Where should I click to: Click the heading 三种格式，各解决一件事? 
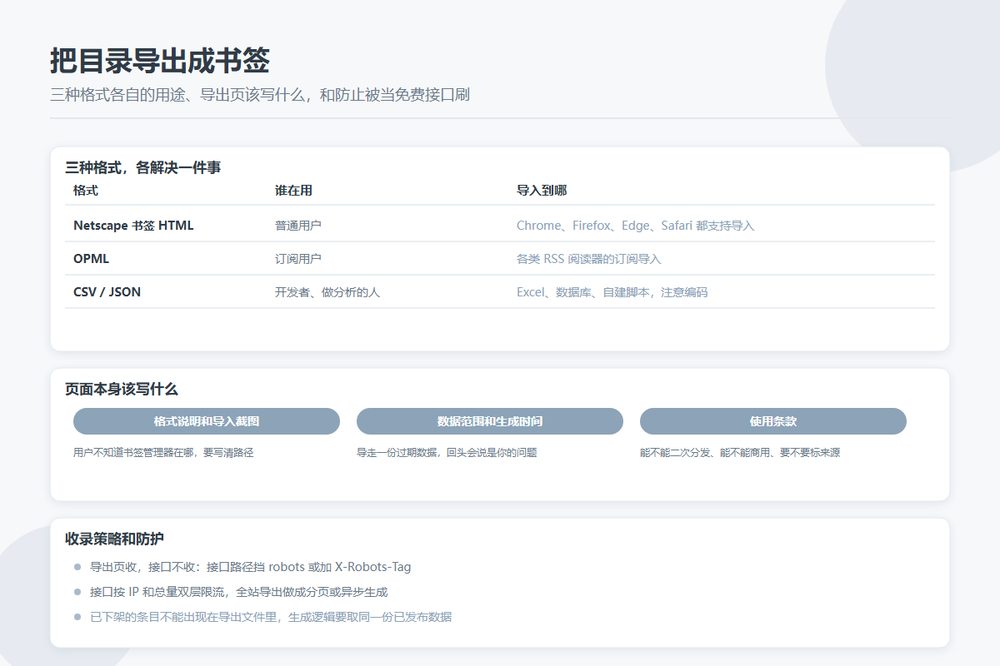(143, 168)
